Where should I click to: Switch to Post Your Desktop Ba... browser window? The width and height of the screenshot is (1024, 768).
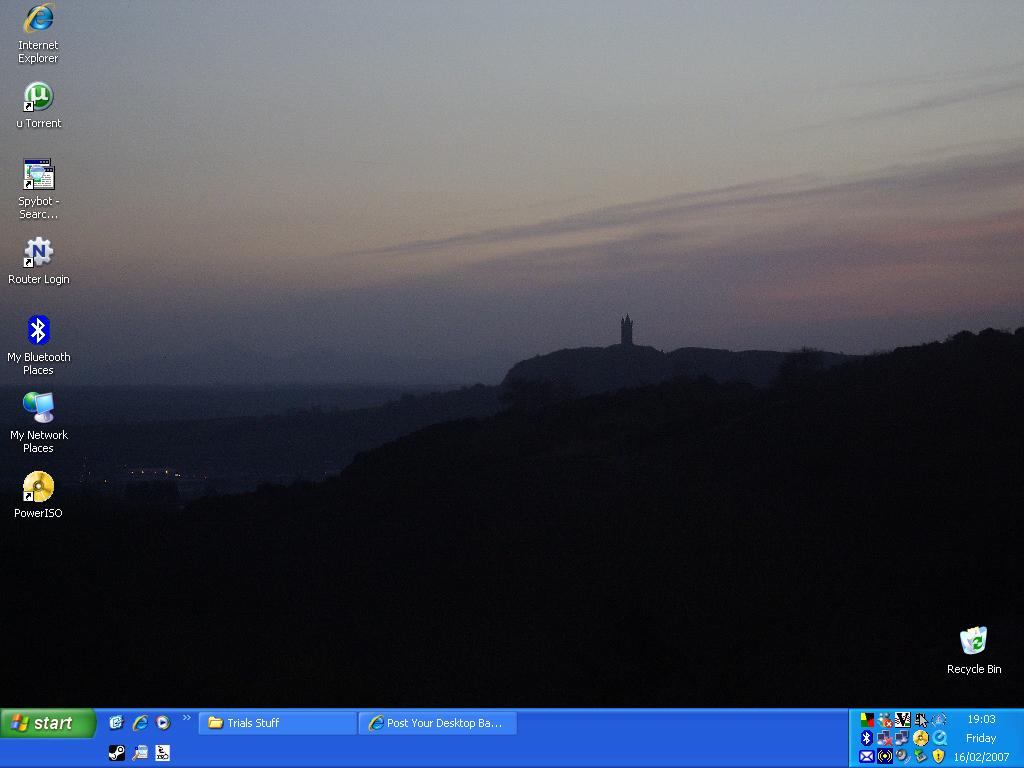(438, 723)
